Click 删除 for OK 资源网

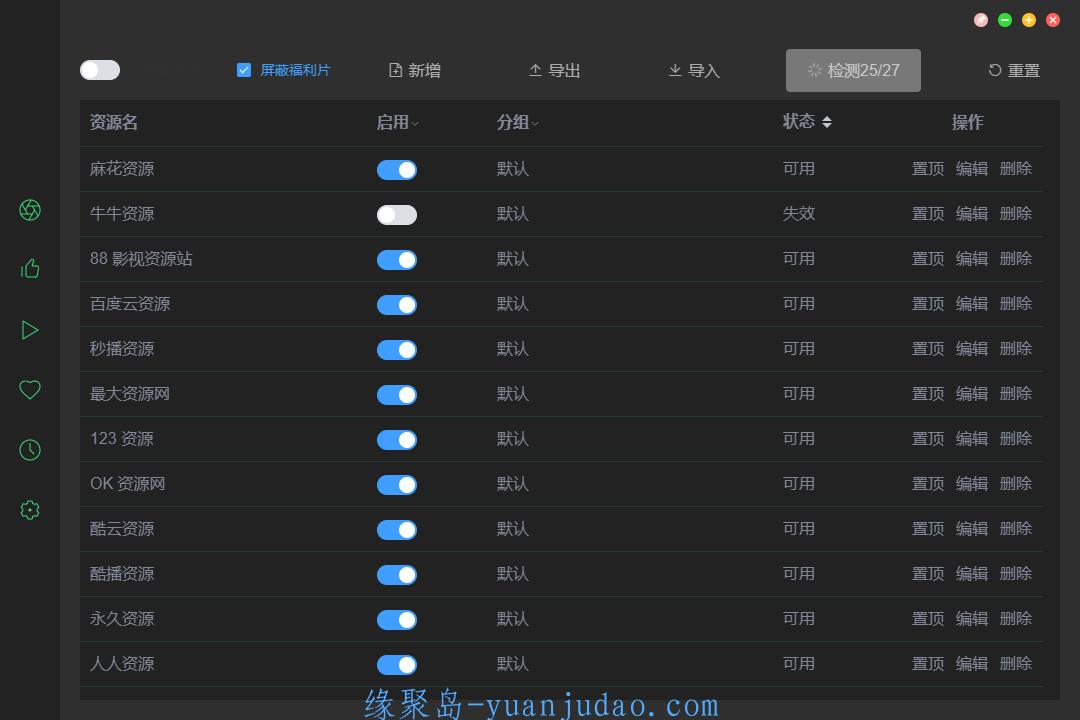[x=1016, y=484]
